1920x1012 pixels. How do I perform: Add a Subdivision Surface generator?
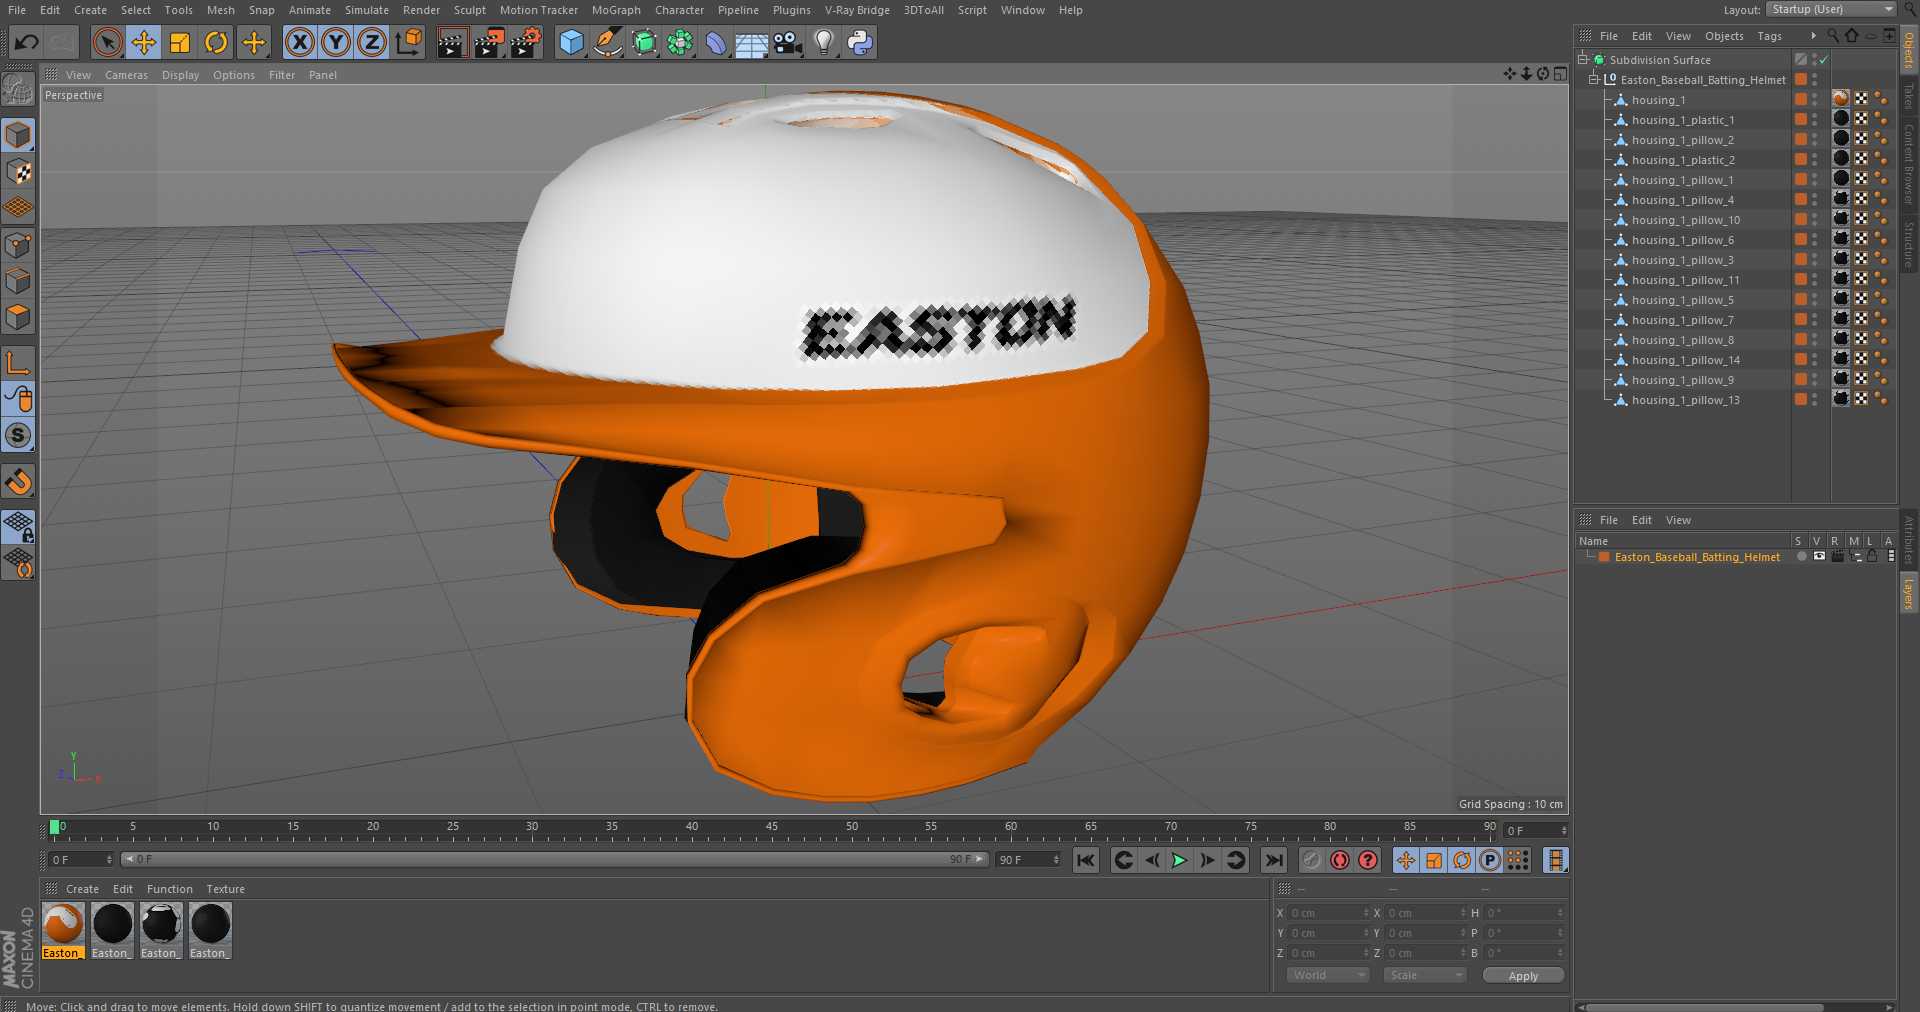tap(644, 42)
